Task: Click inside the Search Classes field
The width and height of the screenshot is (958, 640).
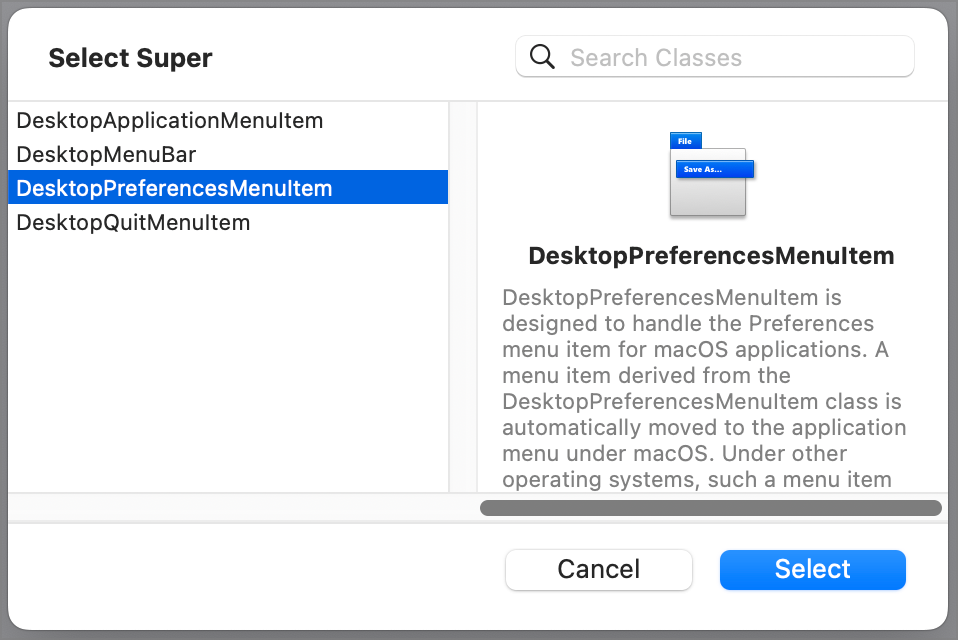Action: tap(720, 57)
